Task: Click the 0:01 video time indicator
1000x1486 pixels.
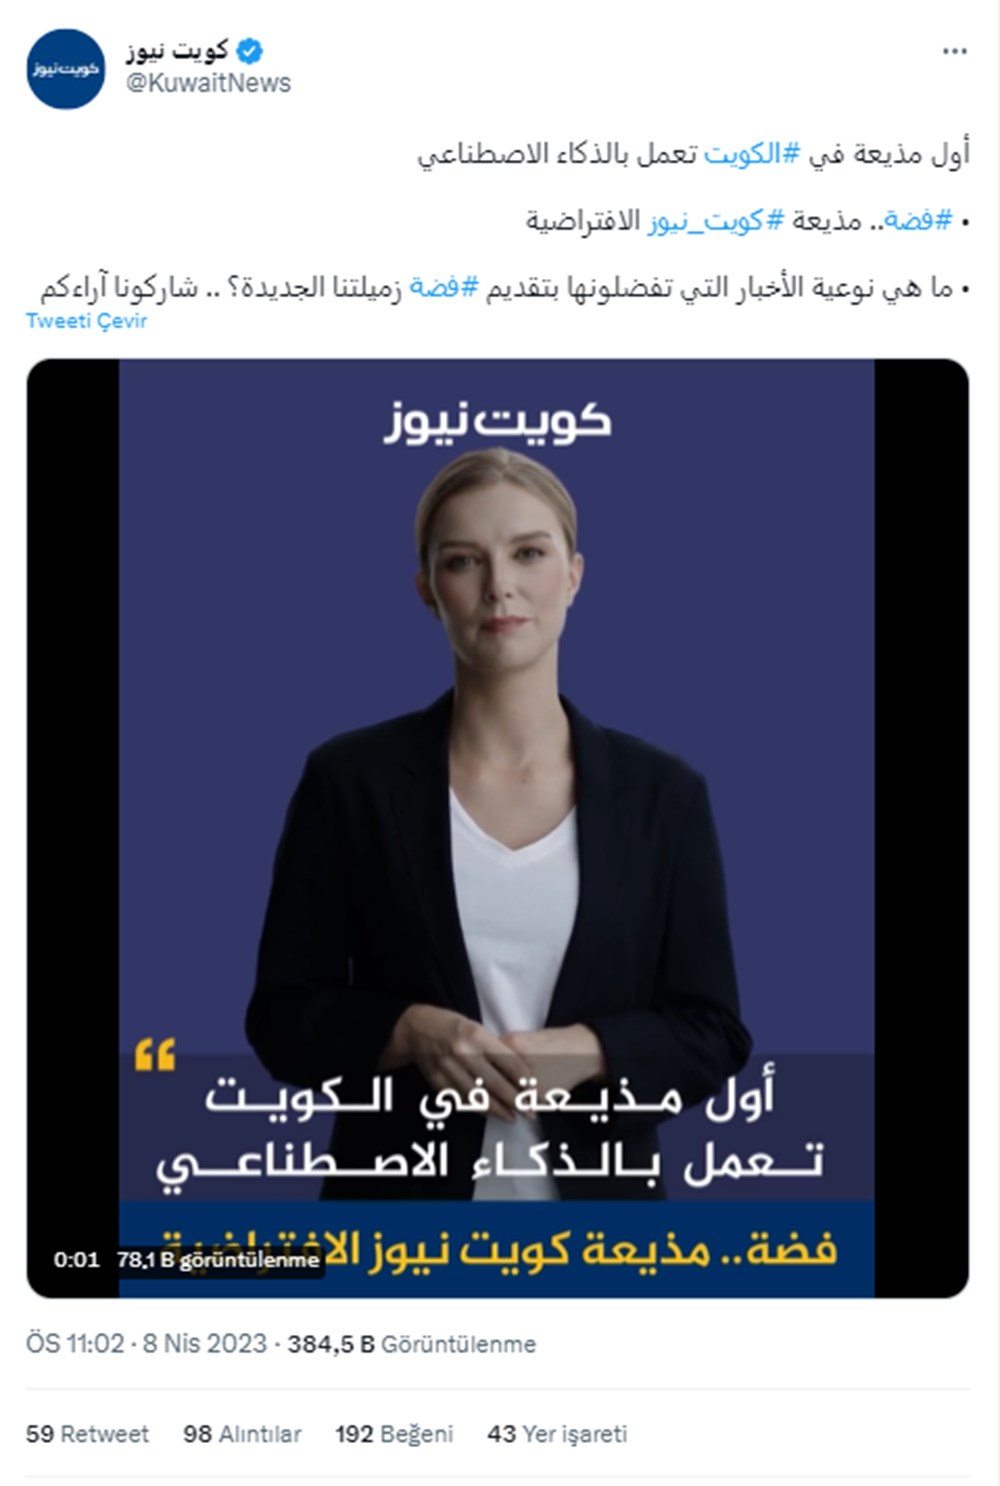Action: 77,1260
